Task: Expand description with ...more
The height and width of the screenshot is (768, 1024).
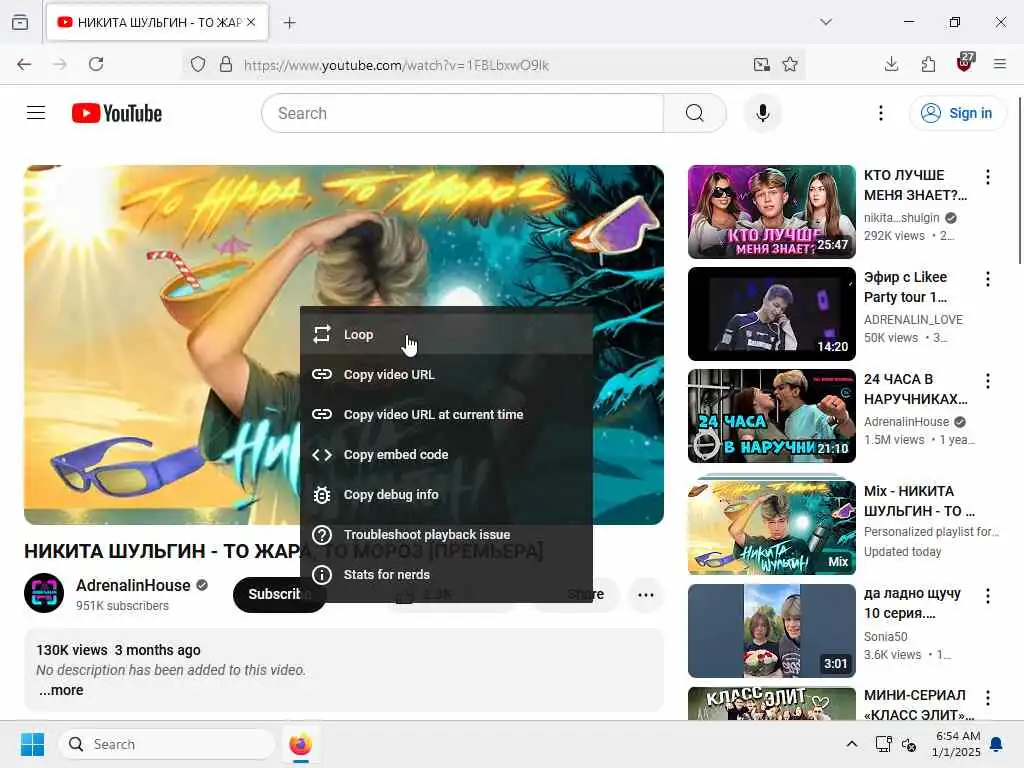Action: (61, 690)
